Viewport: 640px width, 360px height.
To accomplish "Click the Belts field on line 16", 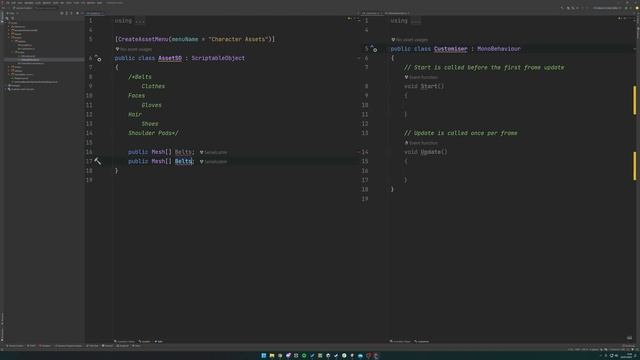I will click(x=183, y=152).
